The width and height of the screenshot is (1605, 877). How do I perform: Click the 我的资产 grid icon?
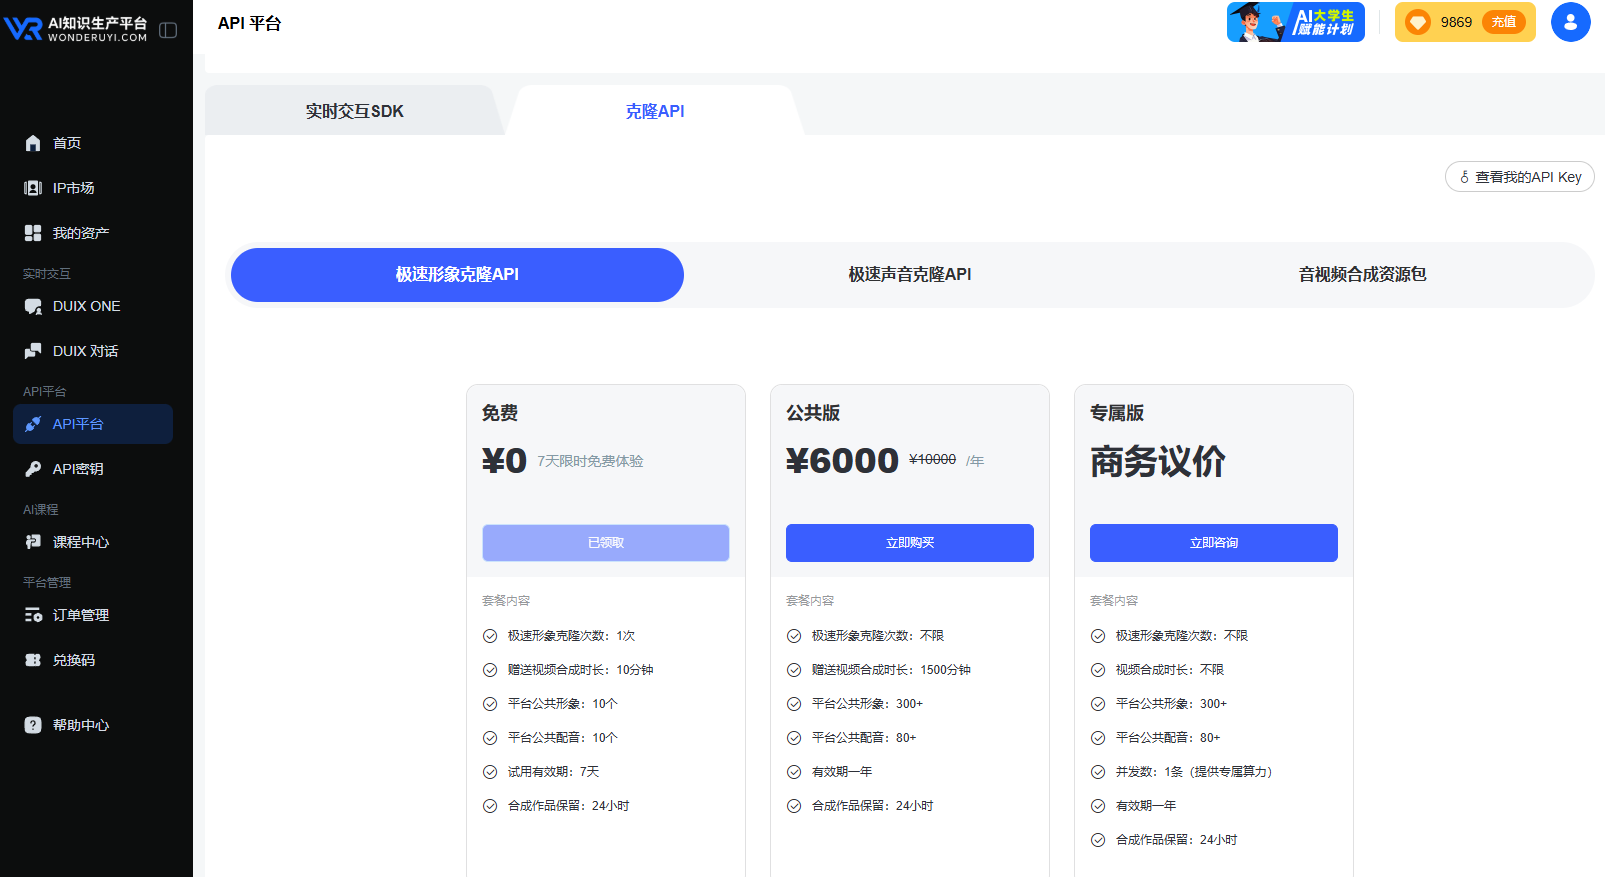pos(33,233)
